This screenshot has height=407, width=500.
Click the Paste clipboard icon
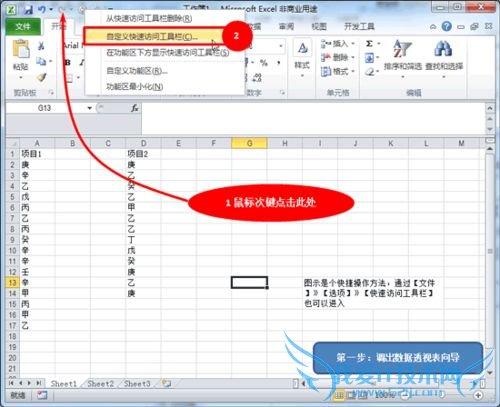pos(21,50)
